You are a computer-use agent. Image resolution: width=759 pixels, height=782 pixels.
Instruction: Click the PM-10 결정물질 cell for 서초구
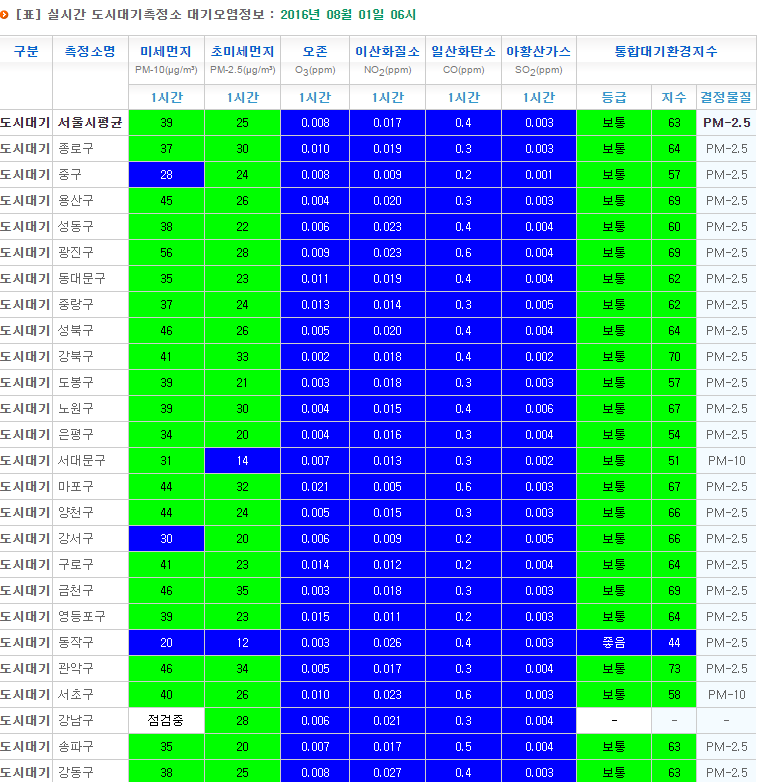(x=726, y=695)
